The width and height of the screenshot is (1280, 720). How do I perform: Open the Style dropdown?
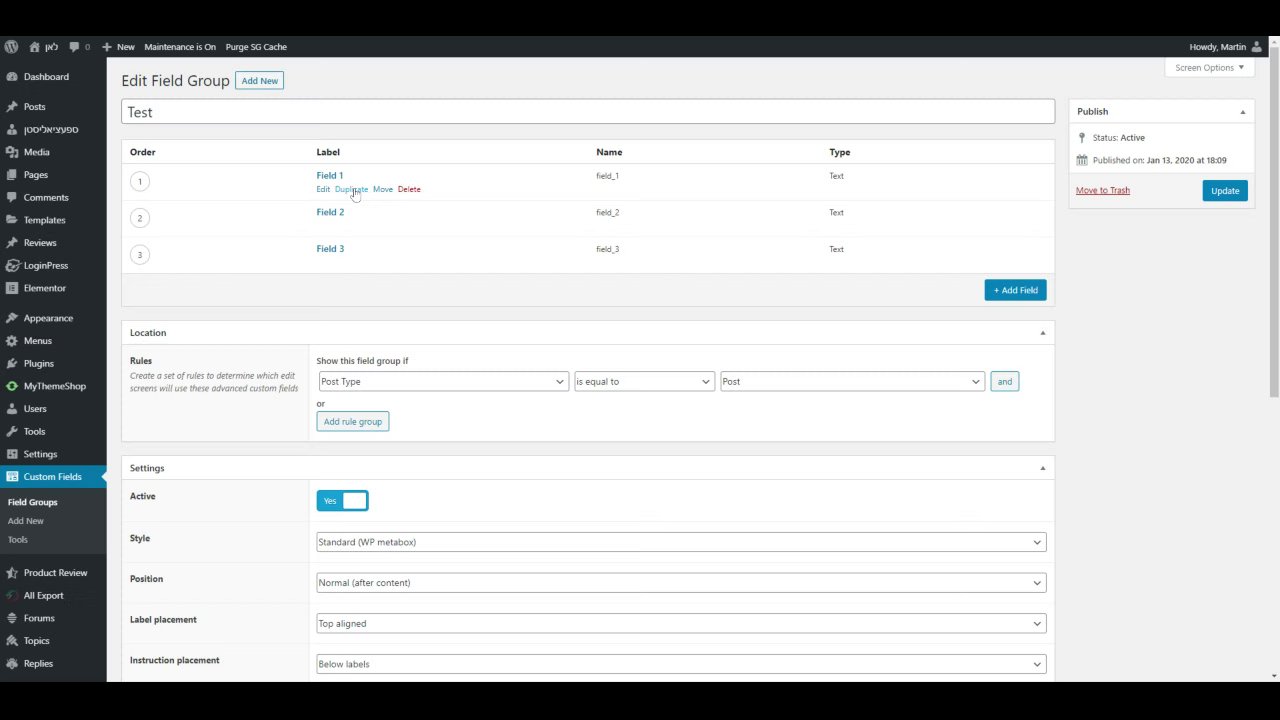coord(681,542)
